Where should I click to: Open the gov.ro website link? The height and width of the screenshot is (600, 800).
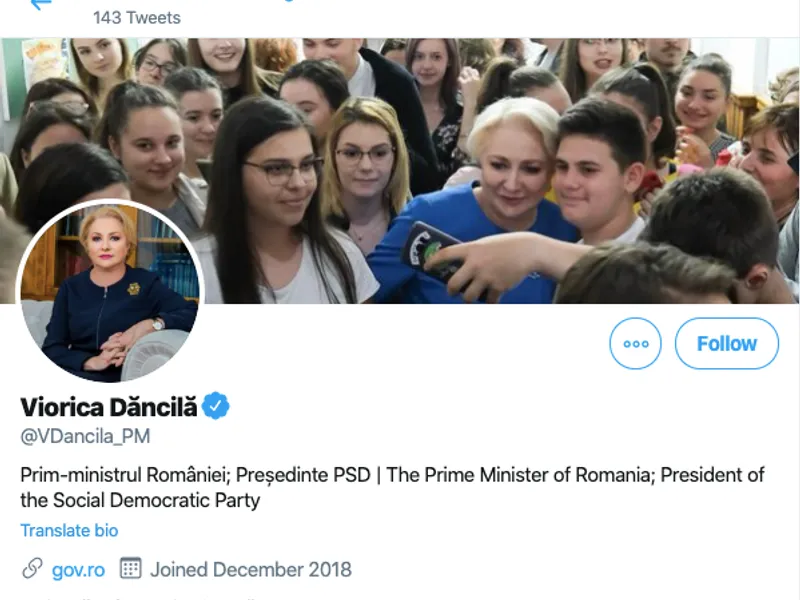78,570
